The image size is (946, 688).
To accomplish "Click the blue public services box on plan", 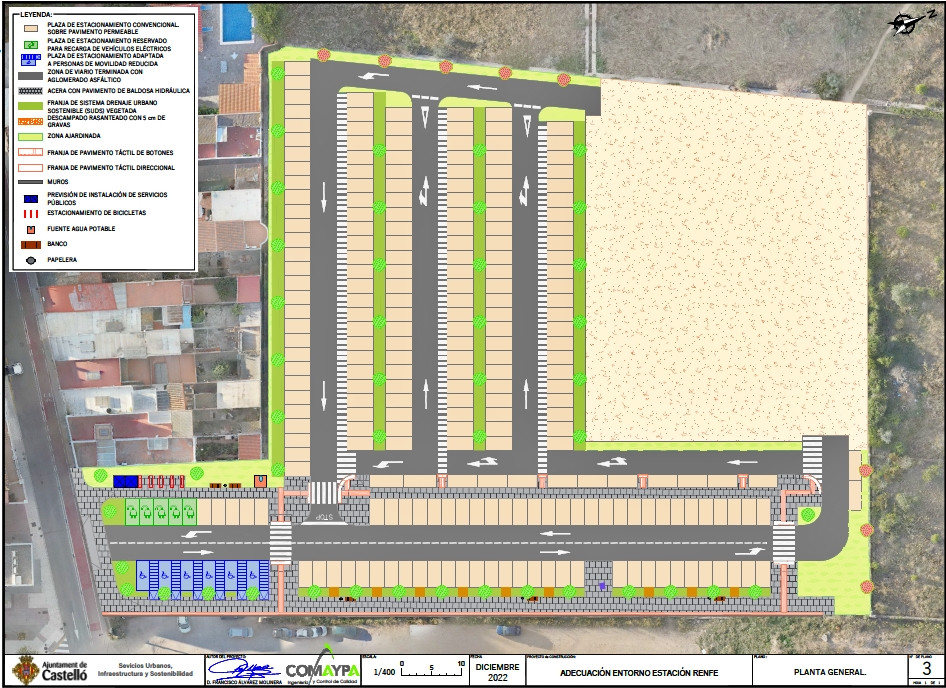I will point(125,482).
